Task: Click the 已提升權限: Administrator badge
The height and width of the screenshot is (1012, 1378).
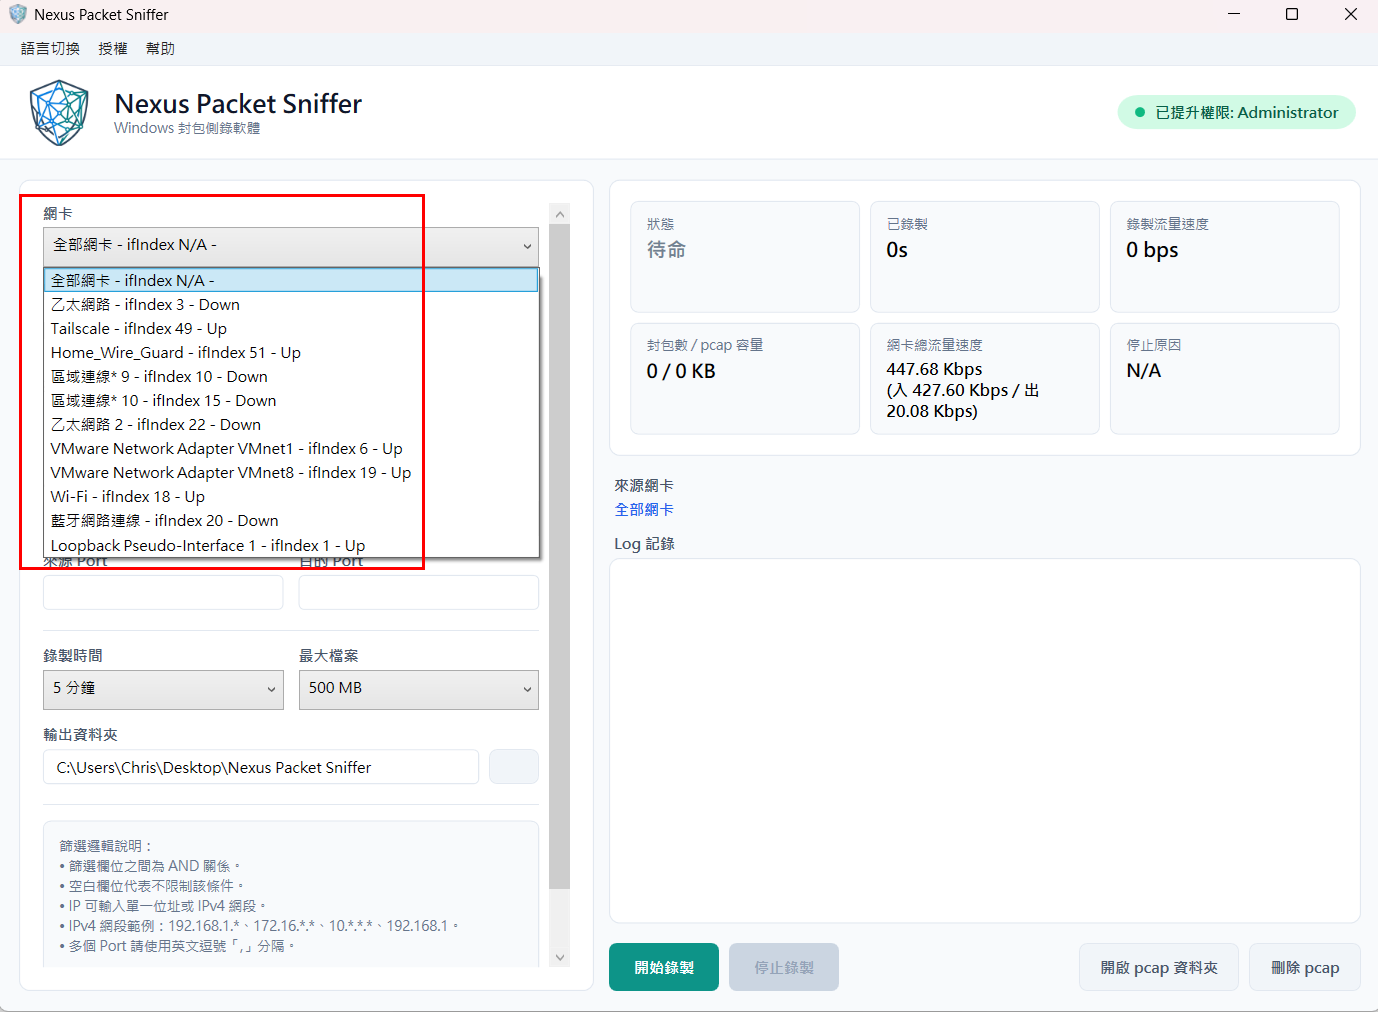Action: [x=1236, y=112]
